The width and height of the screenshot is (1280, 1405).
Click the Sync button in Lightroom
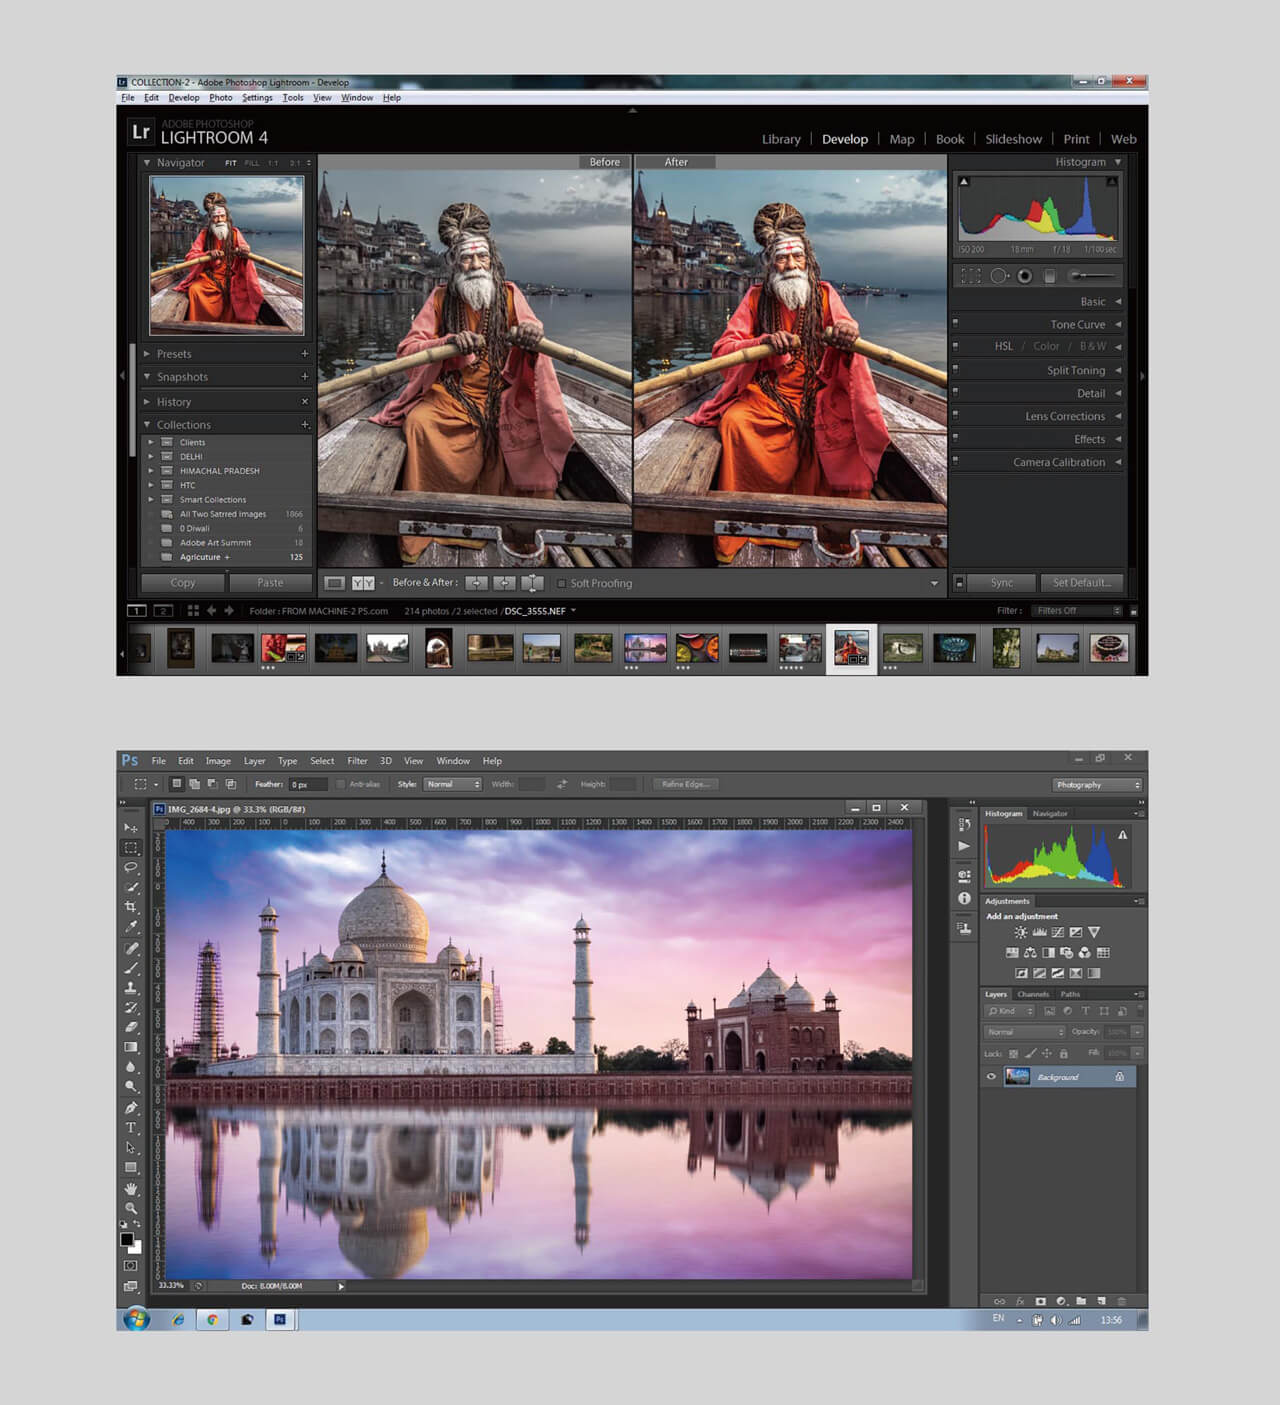point(1001,583)
